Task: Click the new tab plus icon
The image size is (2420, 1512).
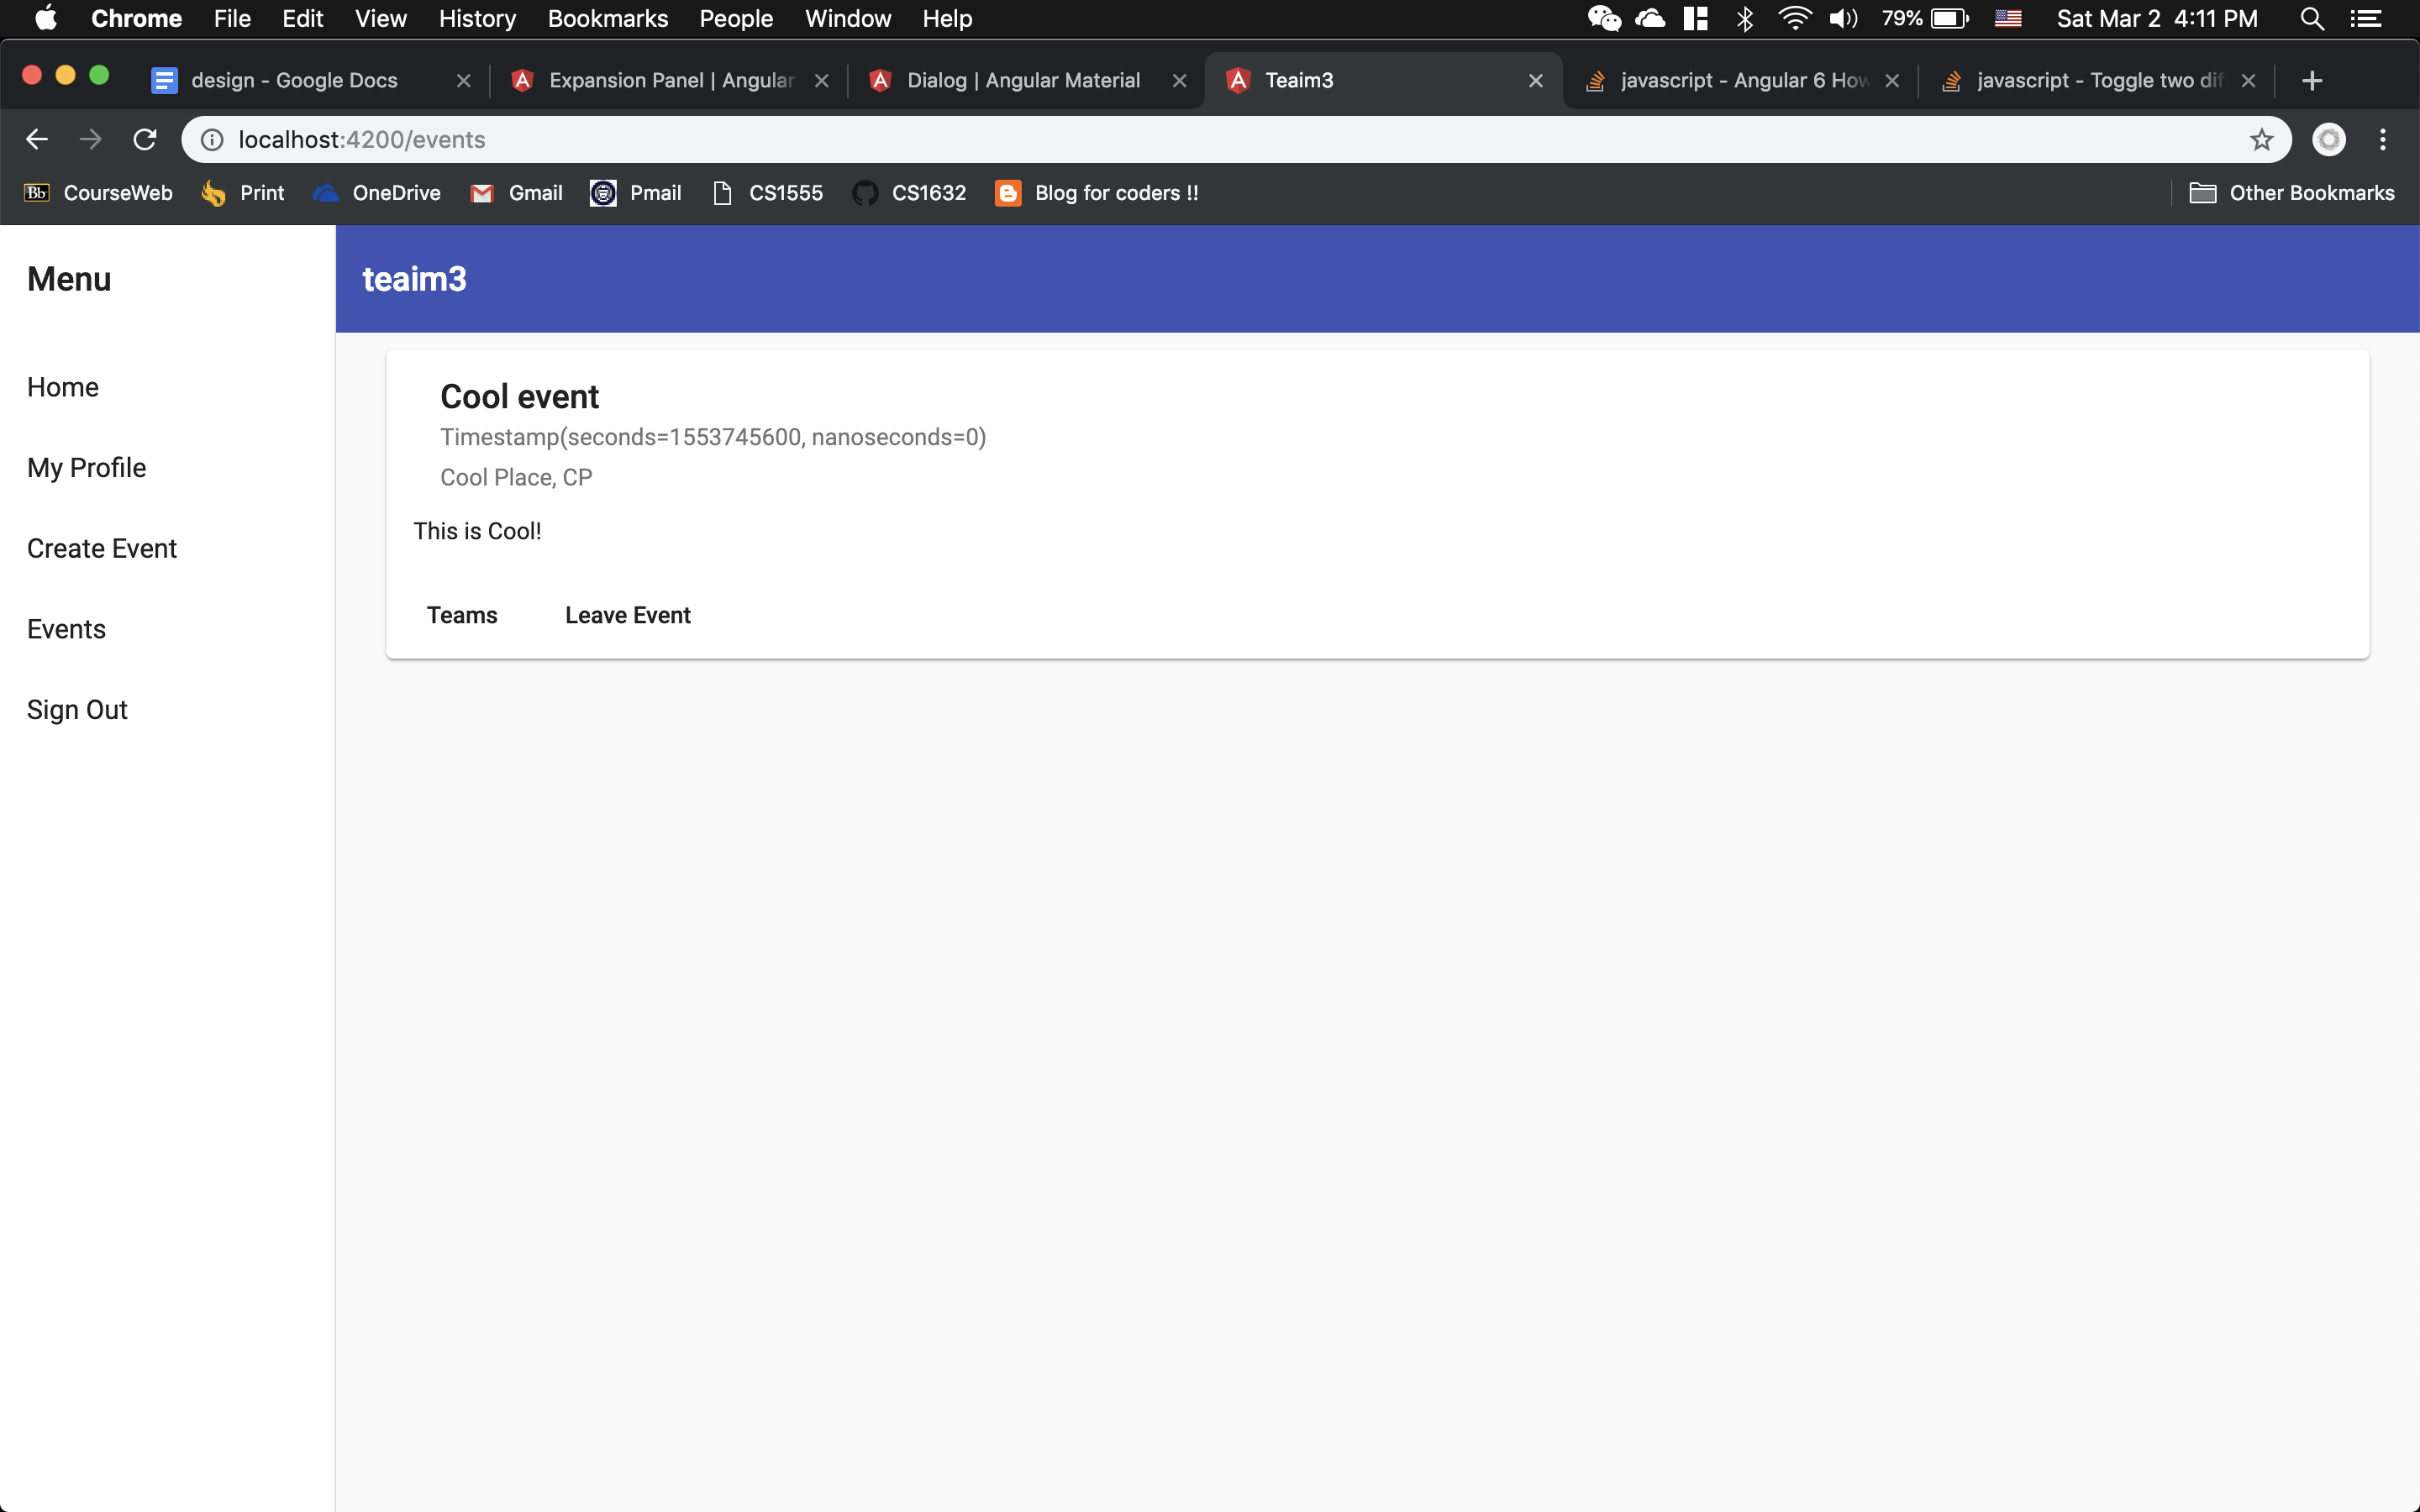Action: [x=2312, y=80]
